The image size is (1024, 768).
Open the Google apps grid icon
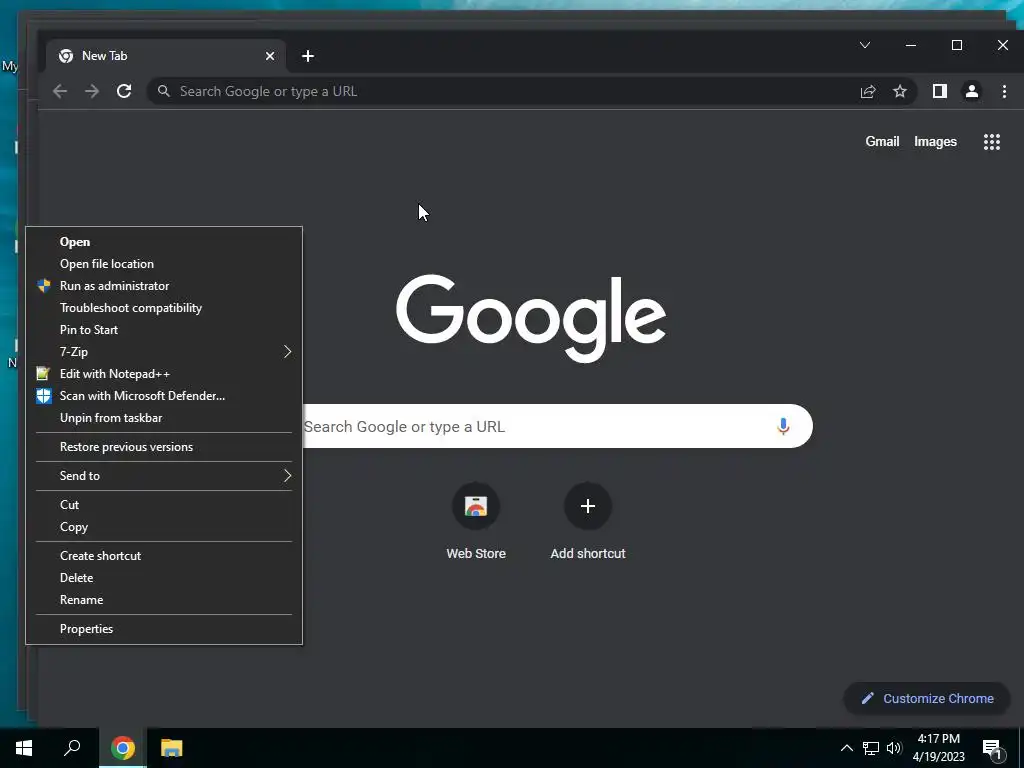(992, 142)
